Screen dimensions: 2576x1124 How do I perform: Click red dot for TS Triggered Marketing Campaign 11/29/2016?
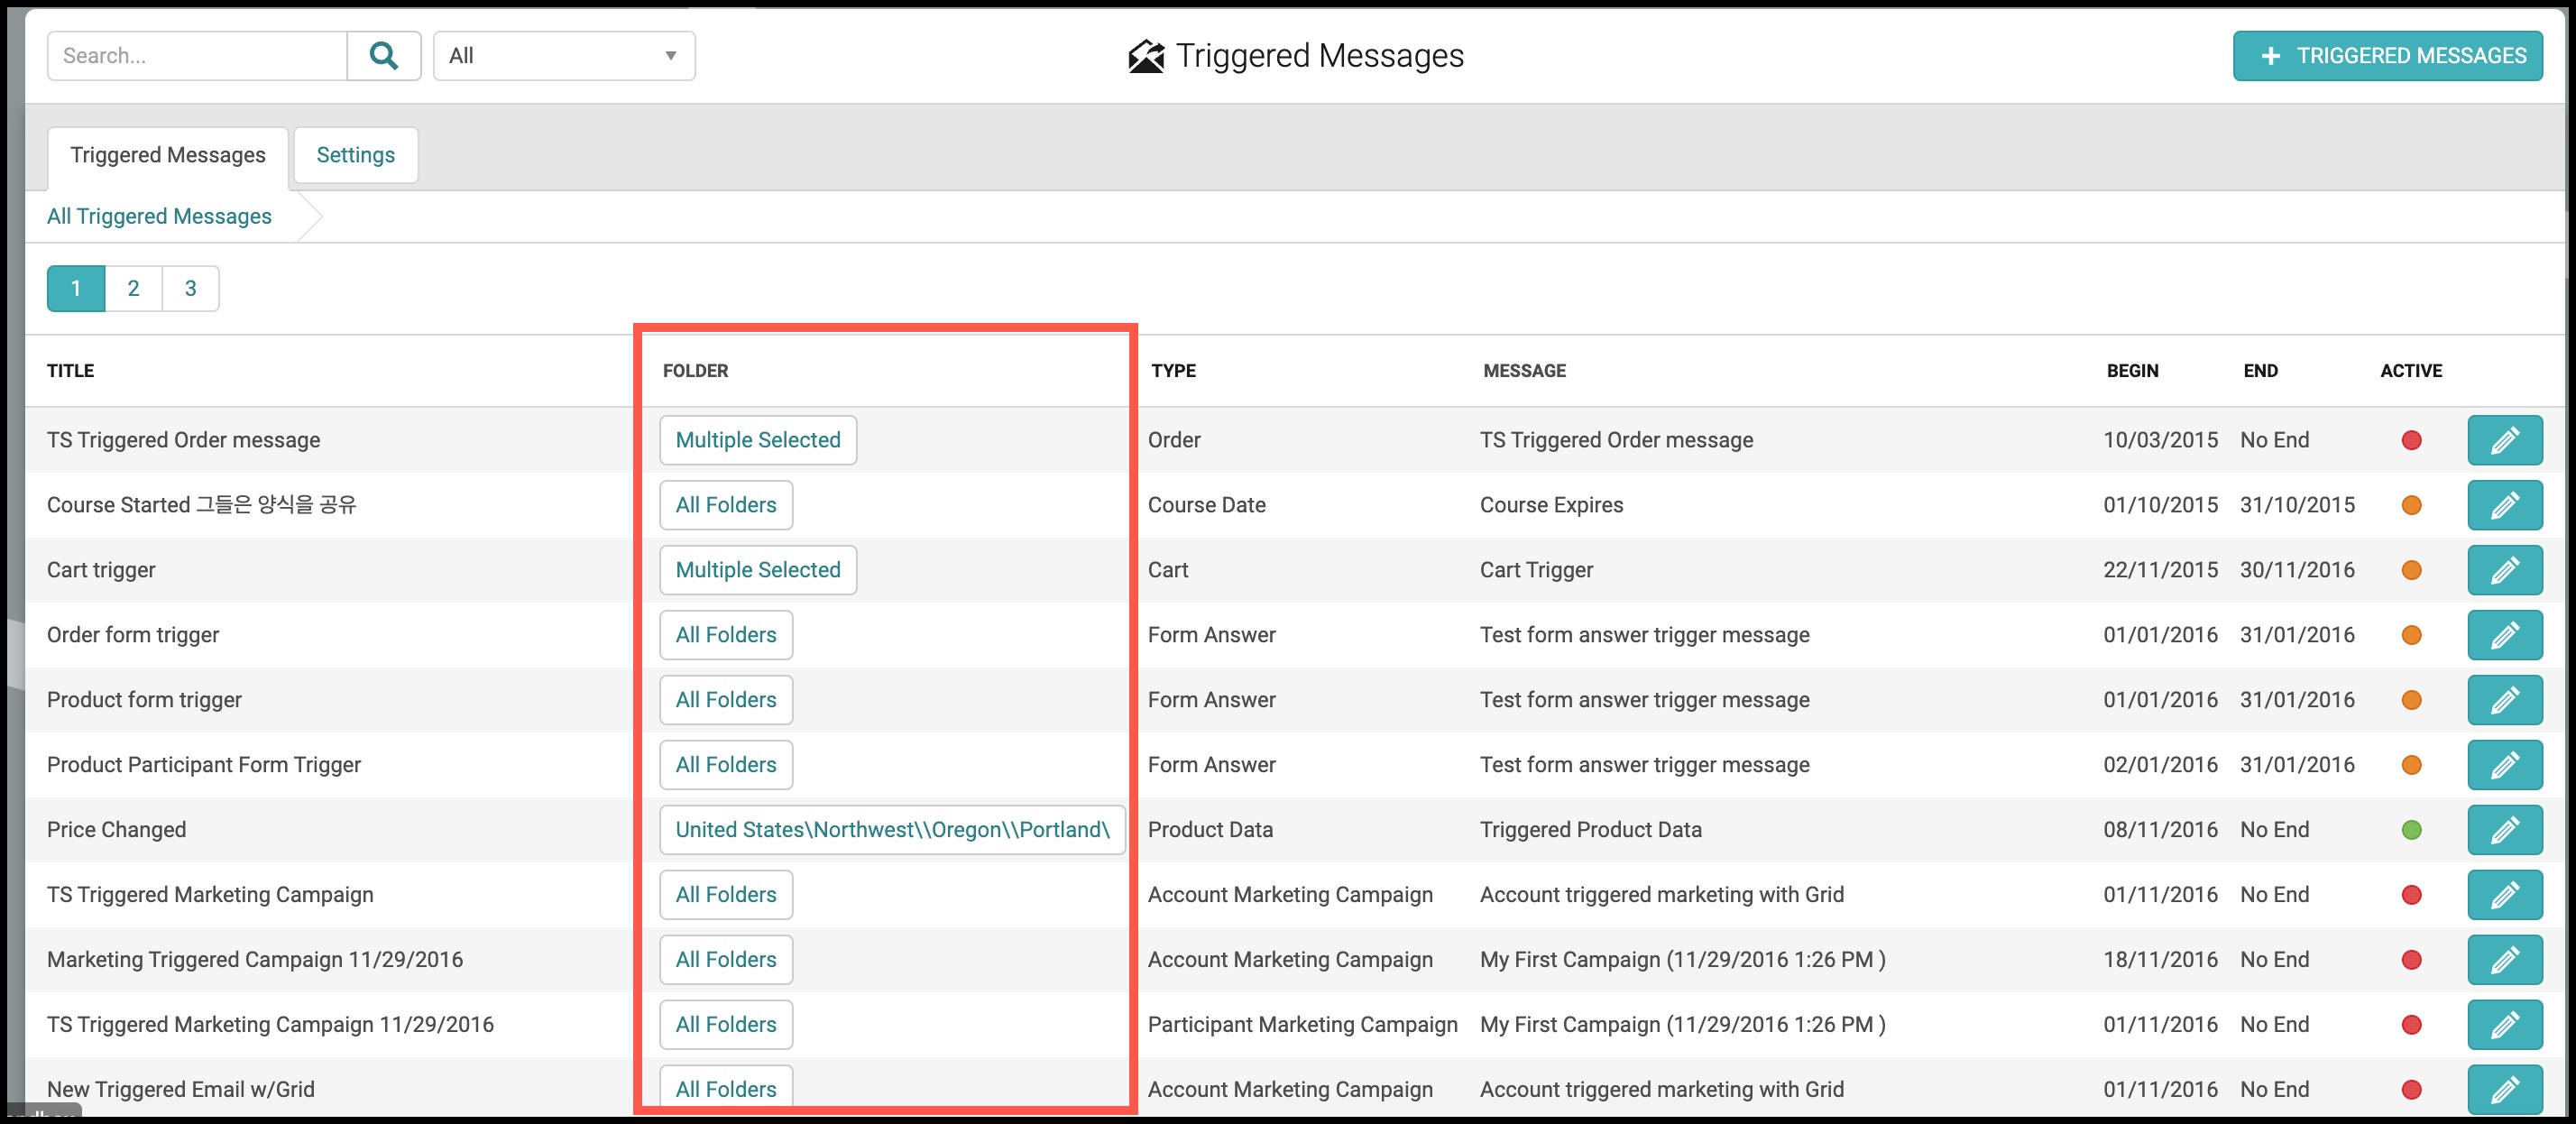(x=2411, y=1025)
